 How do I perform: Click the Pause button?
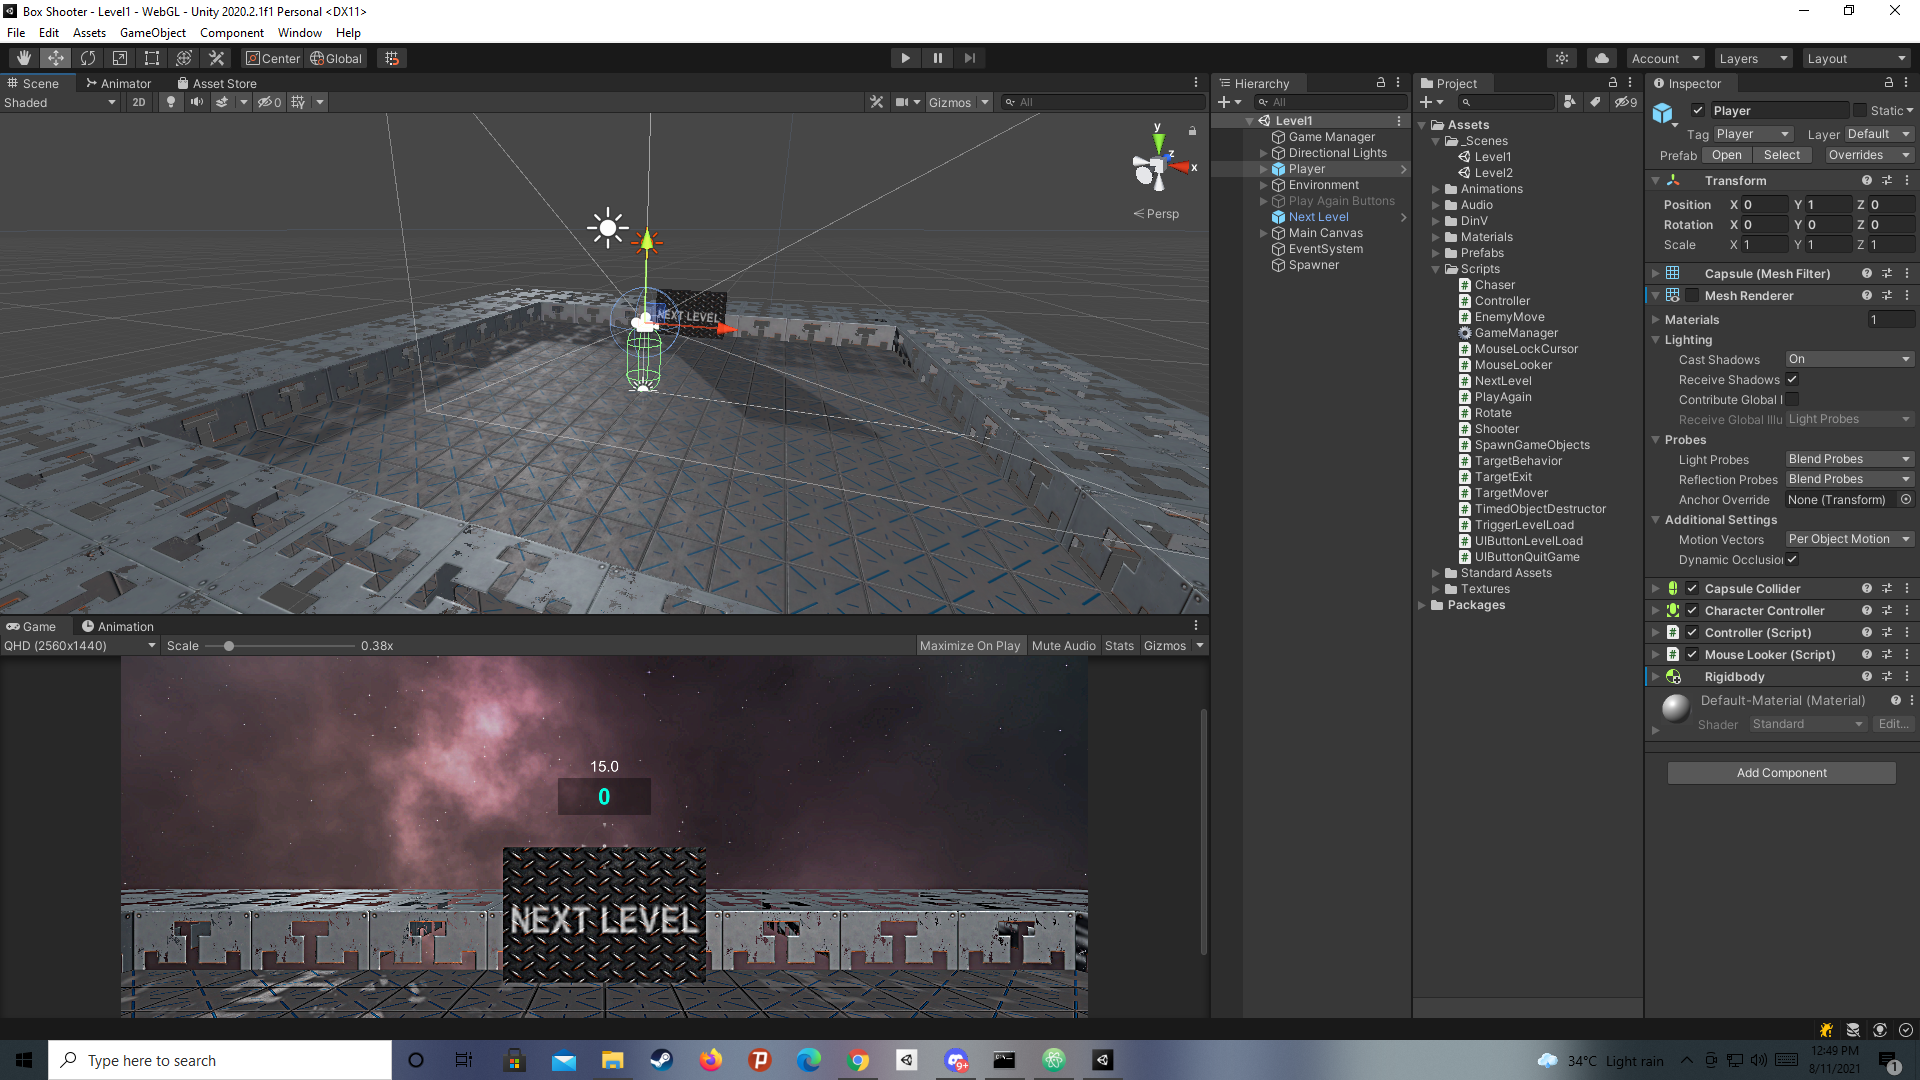point(937,58)
